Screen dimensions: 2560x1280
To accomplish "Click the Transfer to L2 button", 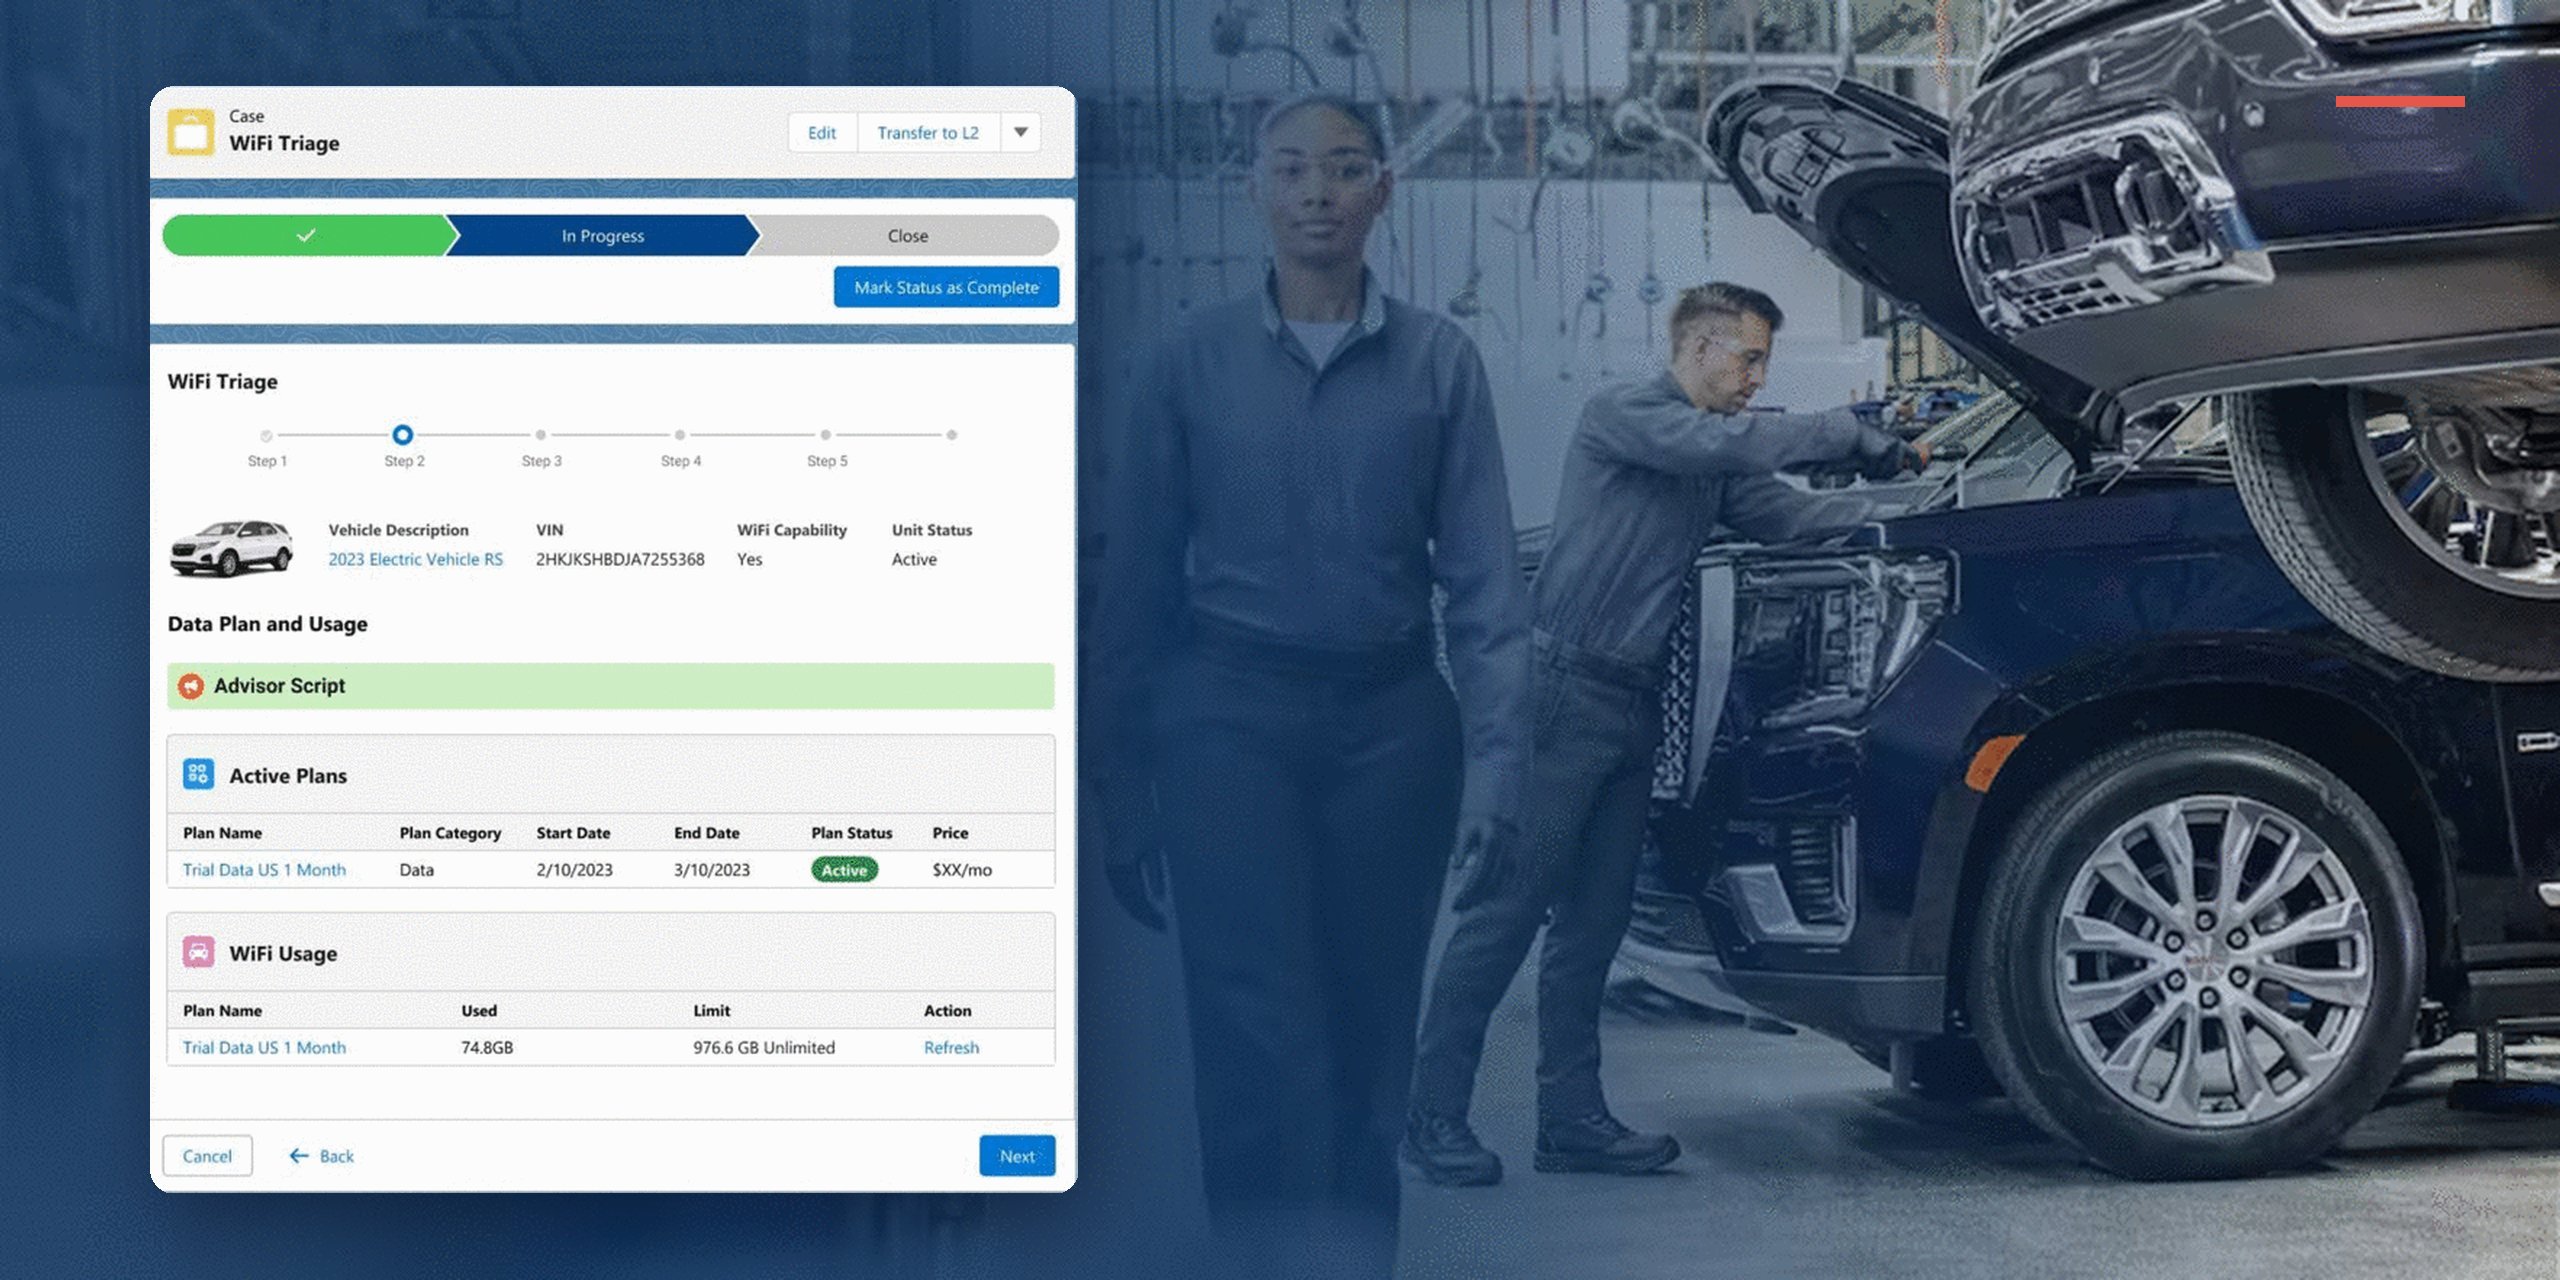I will click(x=928, y=132).
